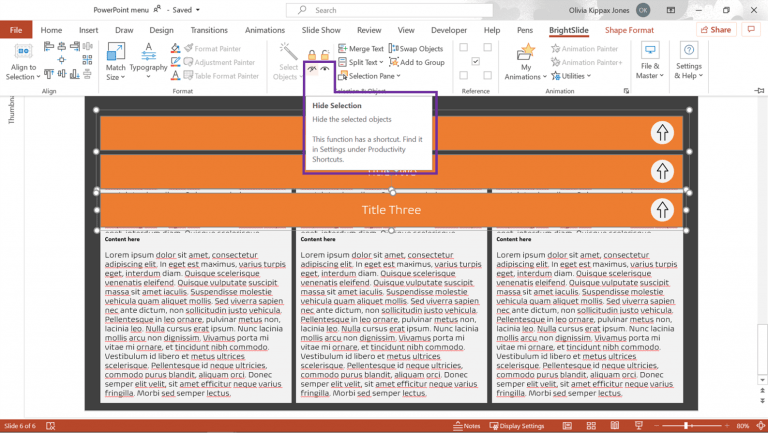Image resolution: width=768 pixels, height=433 pixels.
Task: Click Display Settings in the status bar
Action: pos(517,426)
